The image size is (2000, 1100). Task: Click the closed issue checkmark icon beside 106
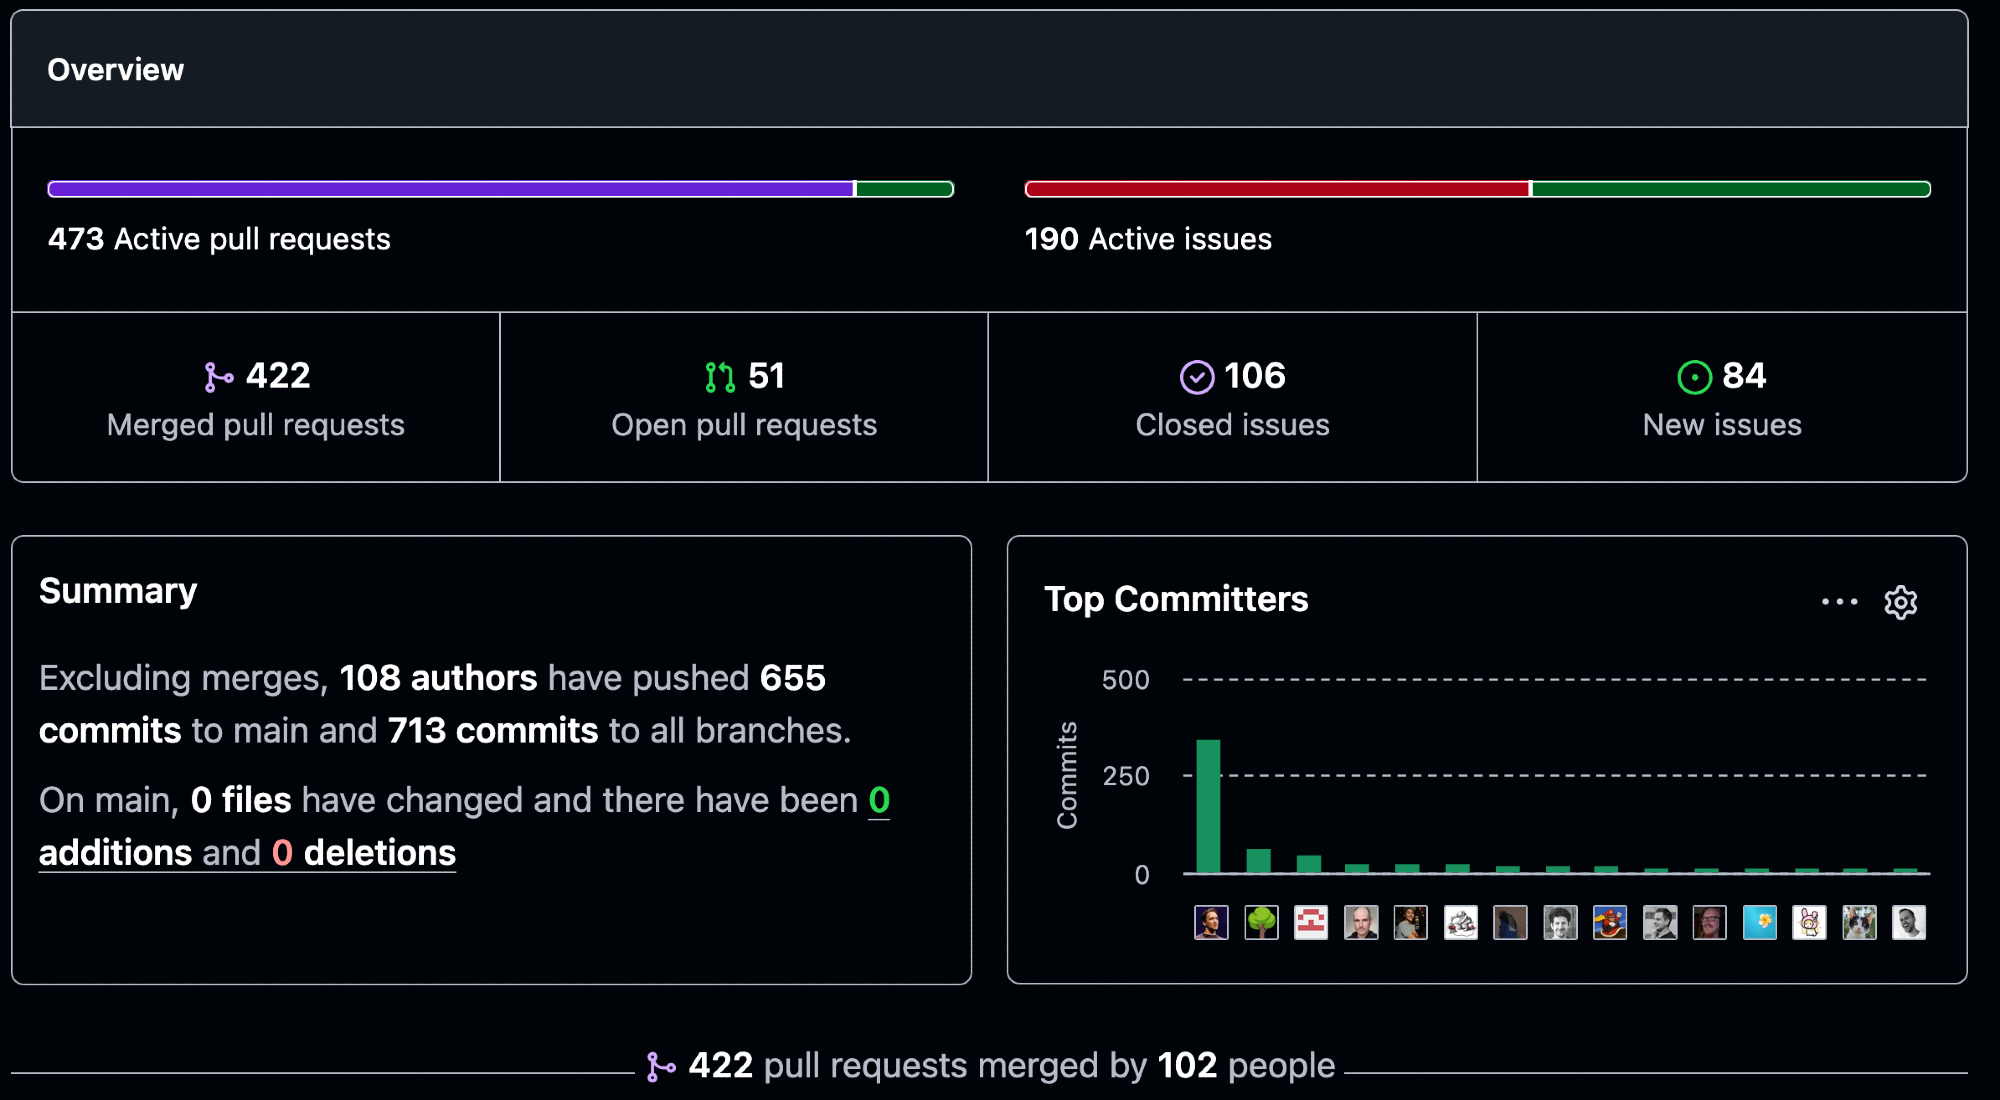click(x=1196, y=377)
